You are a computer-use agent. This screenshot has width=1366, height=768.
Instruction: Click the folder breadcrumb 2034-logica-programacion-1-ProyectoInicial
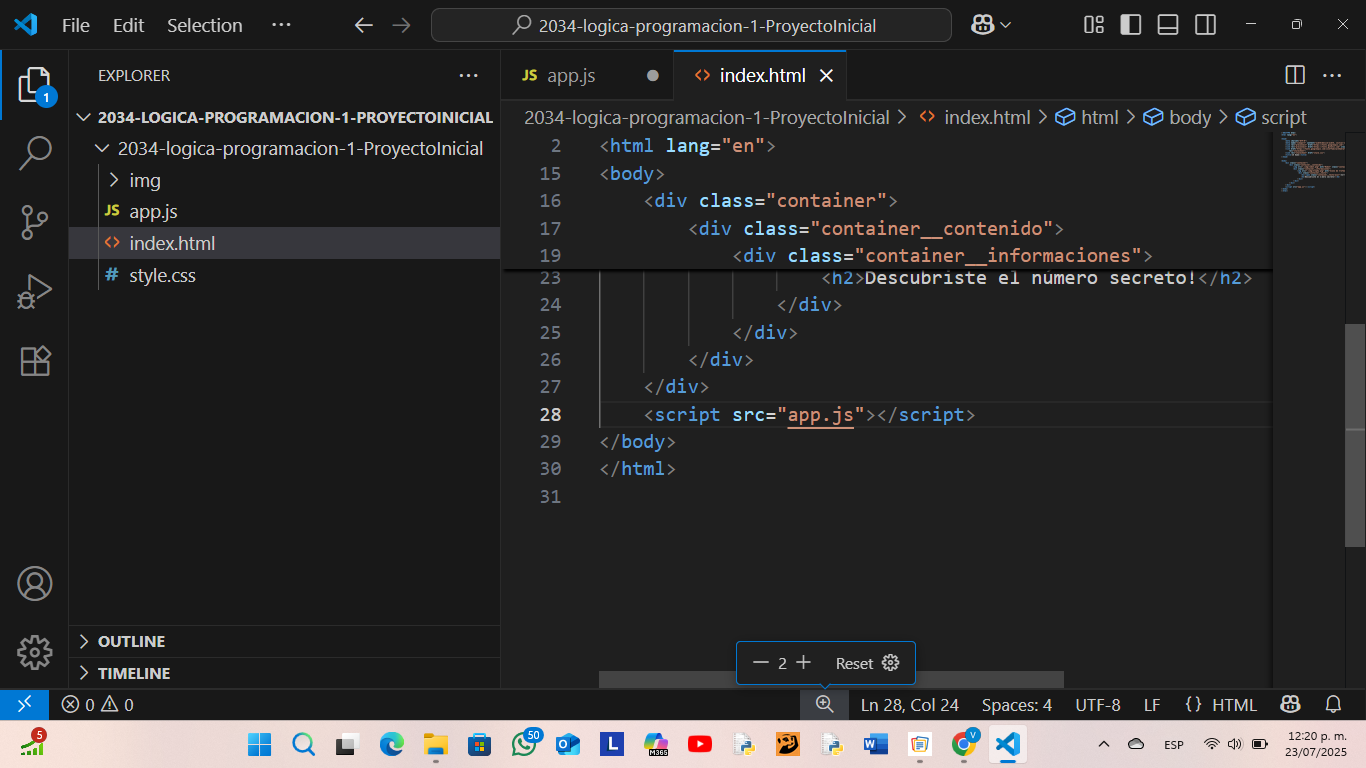707,117
